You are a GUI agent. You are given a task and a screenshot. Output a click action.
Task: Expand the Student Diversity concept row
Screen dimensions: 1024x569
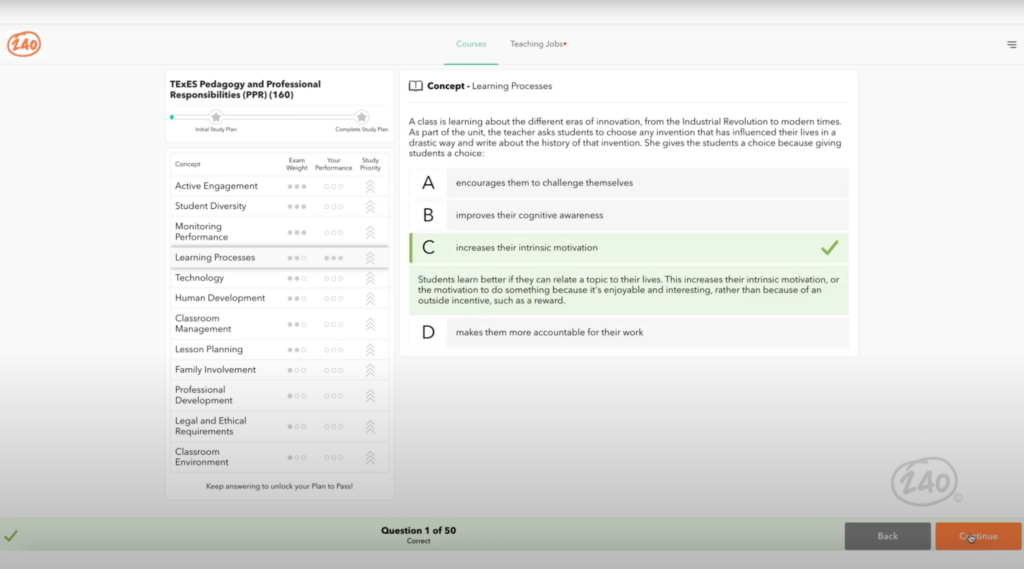(x=210, y=207)
